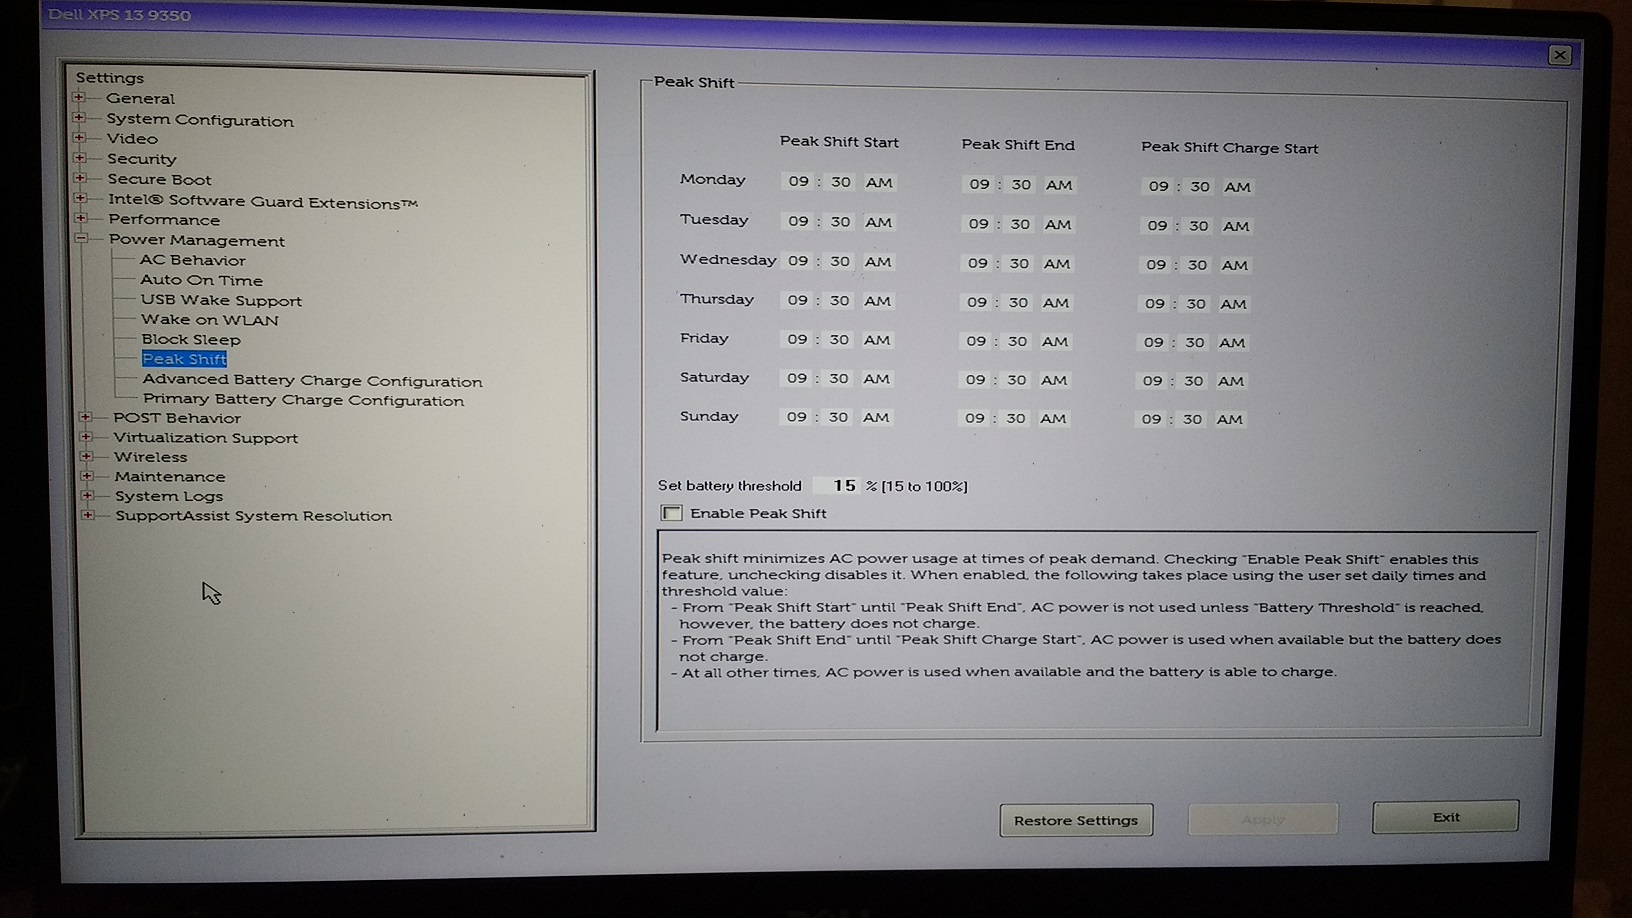Viewport: 1632px width, 918px height.
Task: Select the Maintenance tree label
Action: click(x=170, y=477)
